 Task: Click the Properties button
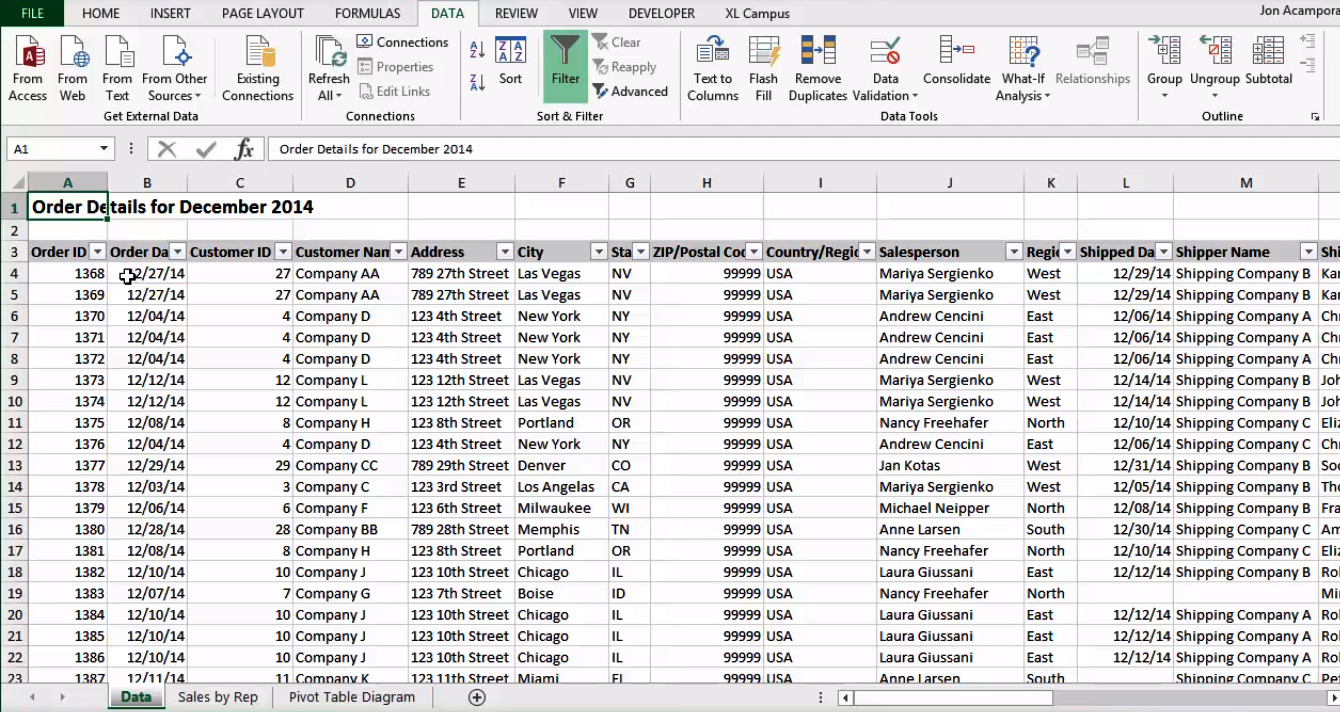click(x=395, y=67)
